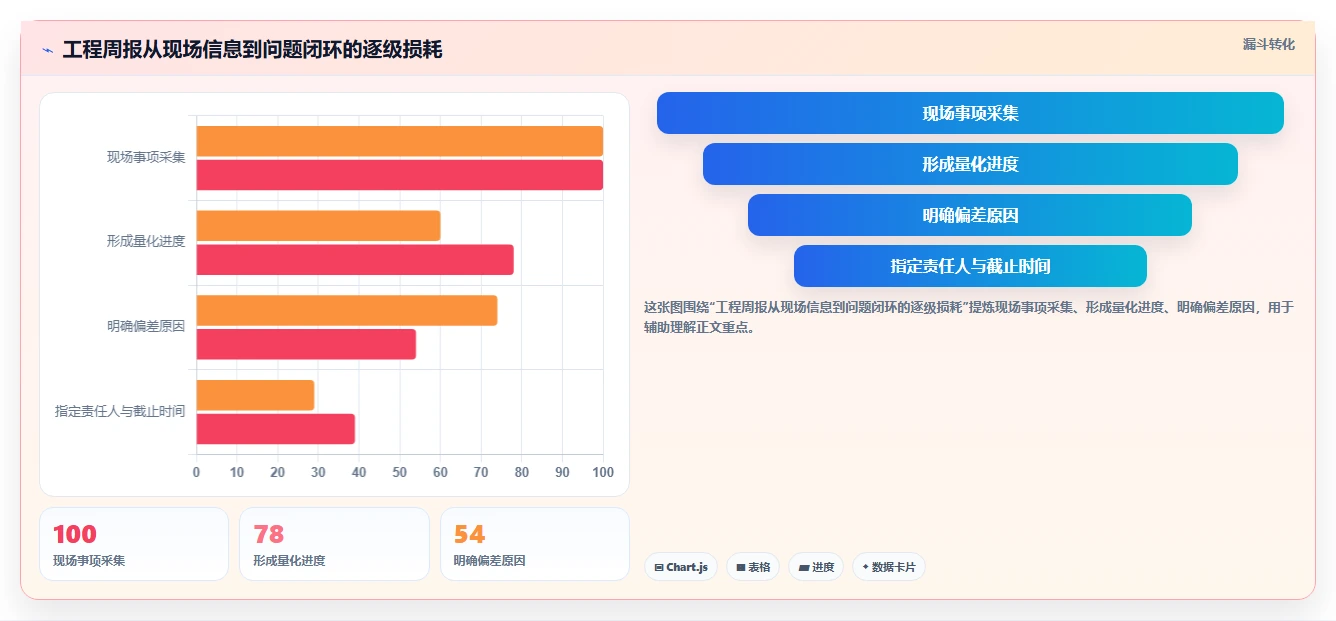
Task: Click the 指定责任人与截止时间 funnel stage
Action: pyautogui.click(x=970, y=266)
